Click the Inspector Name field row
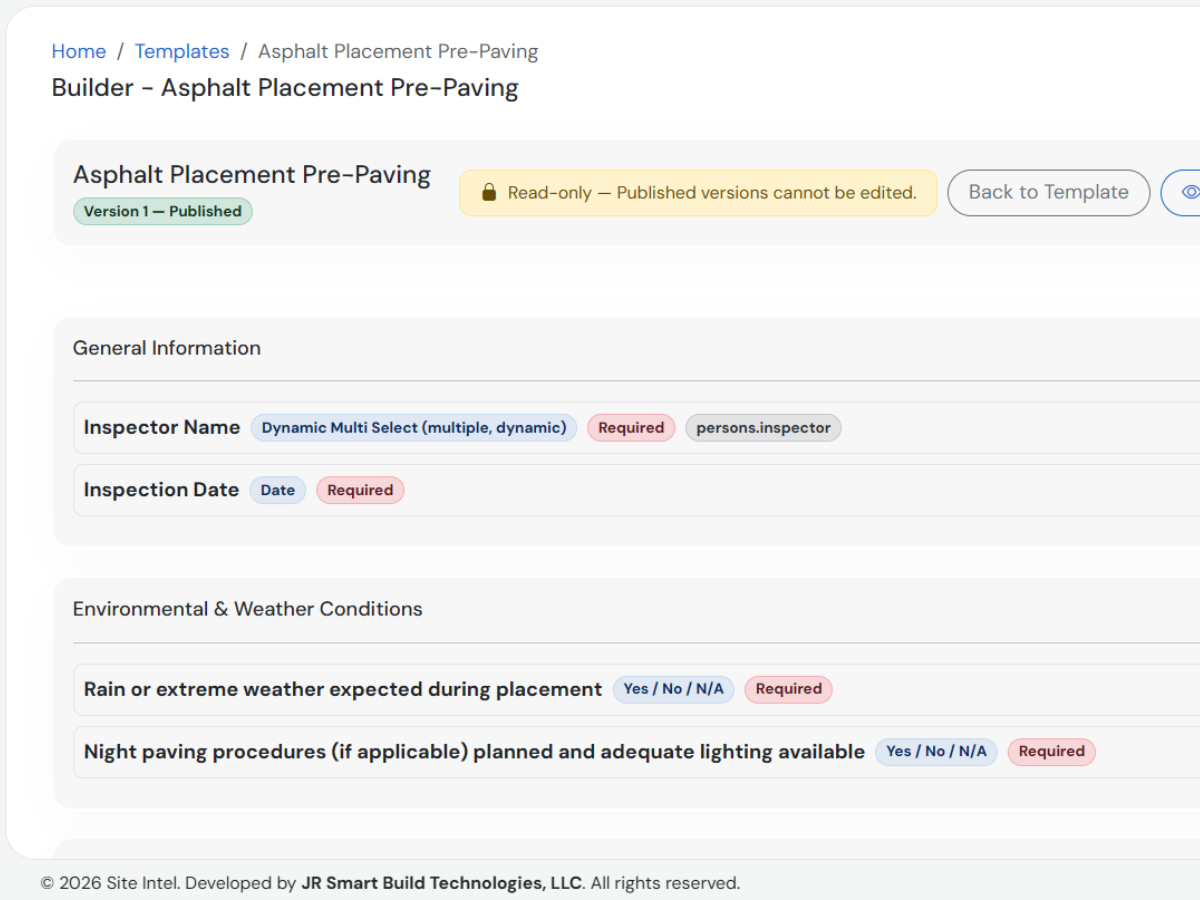The height and width of the screenshot is (900, 1200). (637, 427)
